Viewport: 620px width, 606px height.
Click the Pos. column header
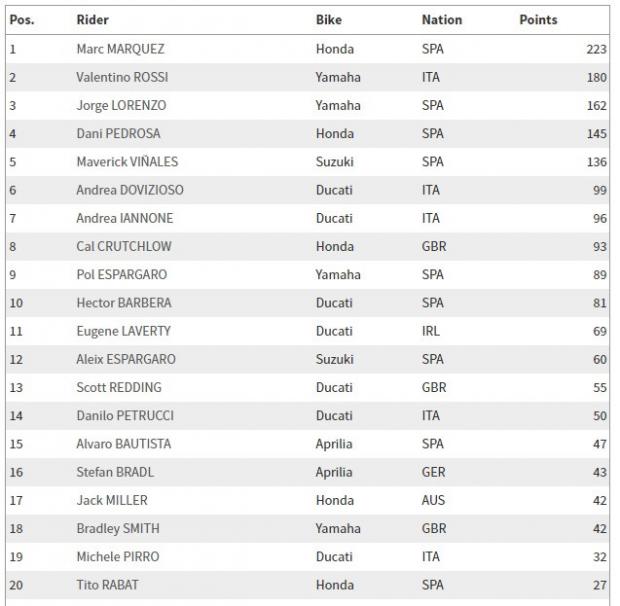(x=21, y=20)
